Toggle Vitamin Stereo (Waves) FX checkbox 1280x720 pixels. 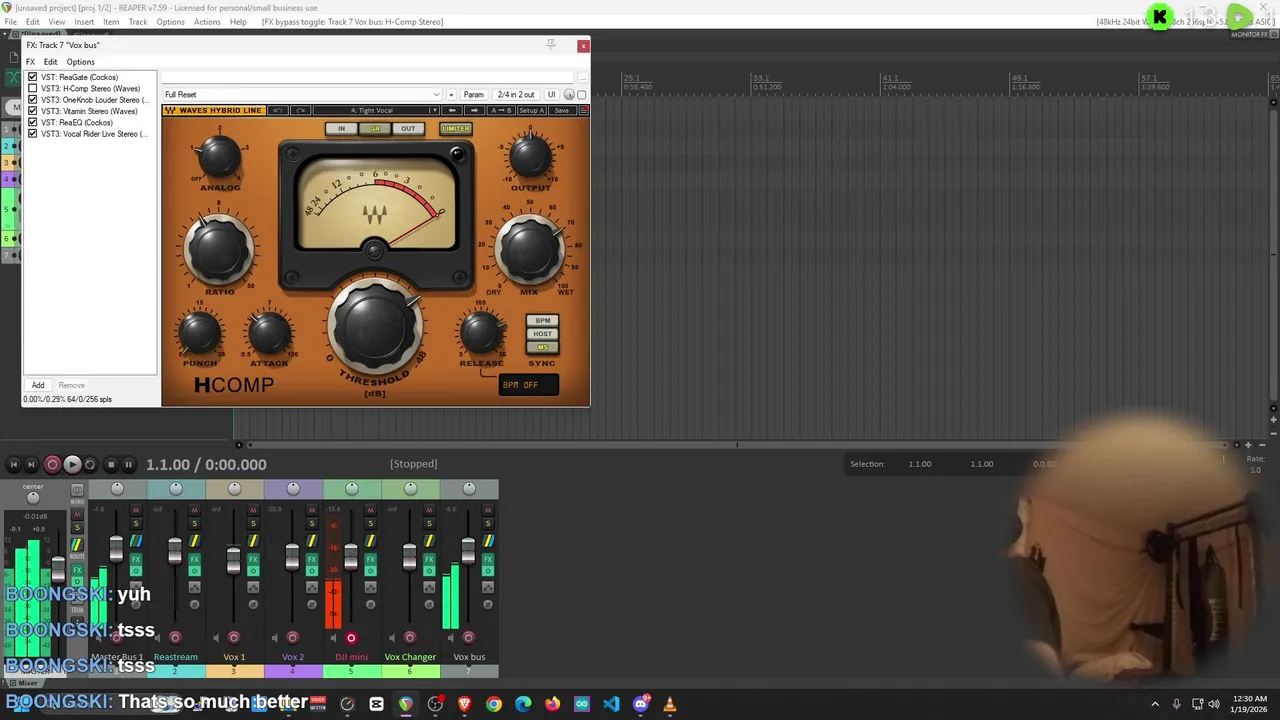pos(33,111)
